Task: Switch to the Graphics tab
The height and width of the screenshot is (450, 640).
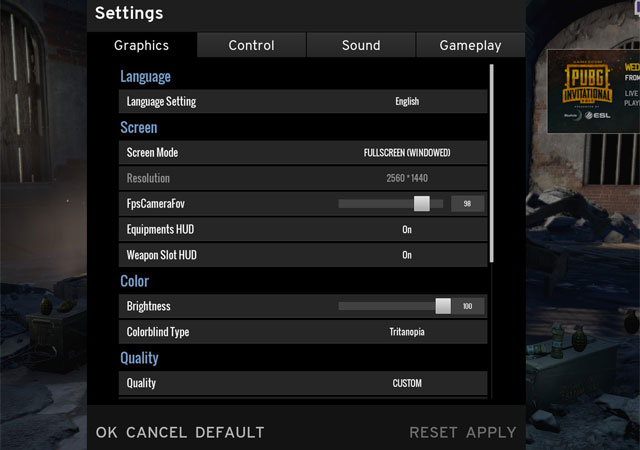Action: pyautogui.click(x=142, y=45)
